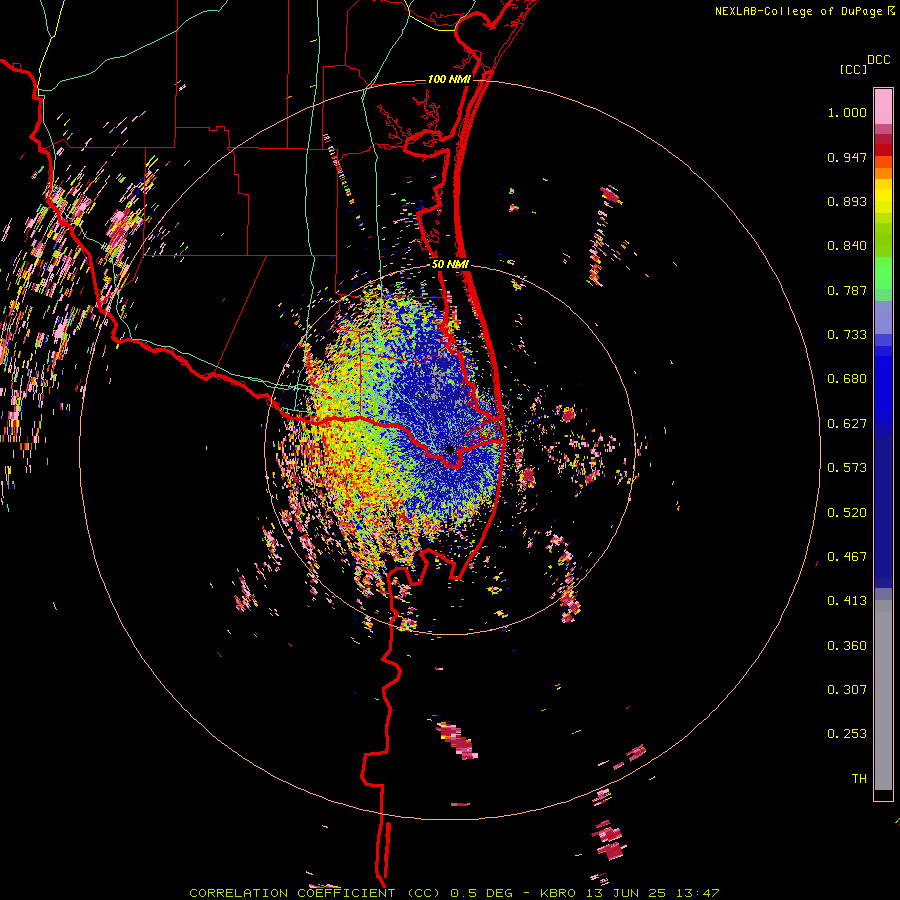Click the 0.520 color scale value
The height and width of the screenshot is (900, 900).
[847, 513]
